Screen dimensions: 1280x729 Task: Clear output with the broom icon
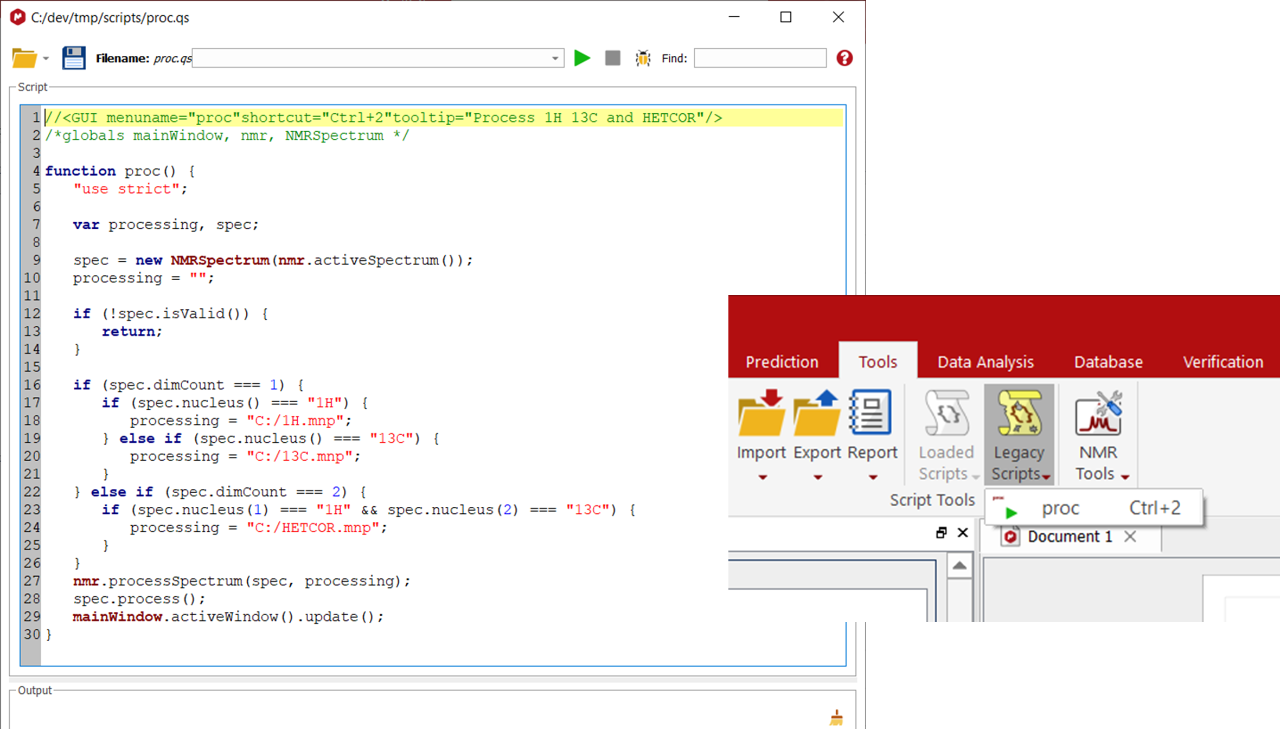(836, 717)
